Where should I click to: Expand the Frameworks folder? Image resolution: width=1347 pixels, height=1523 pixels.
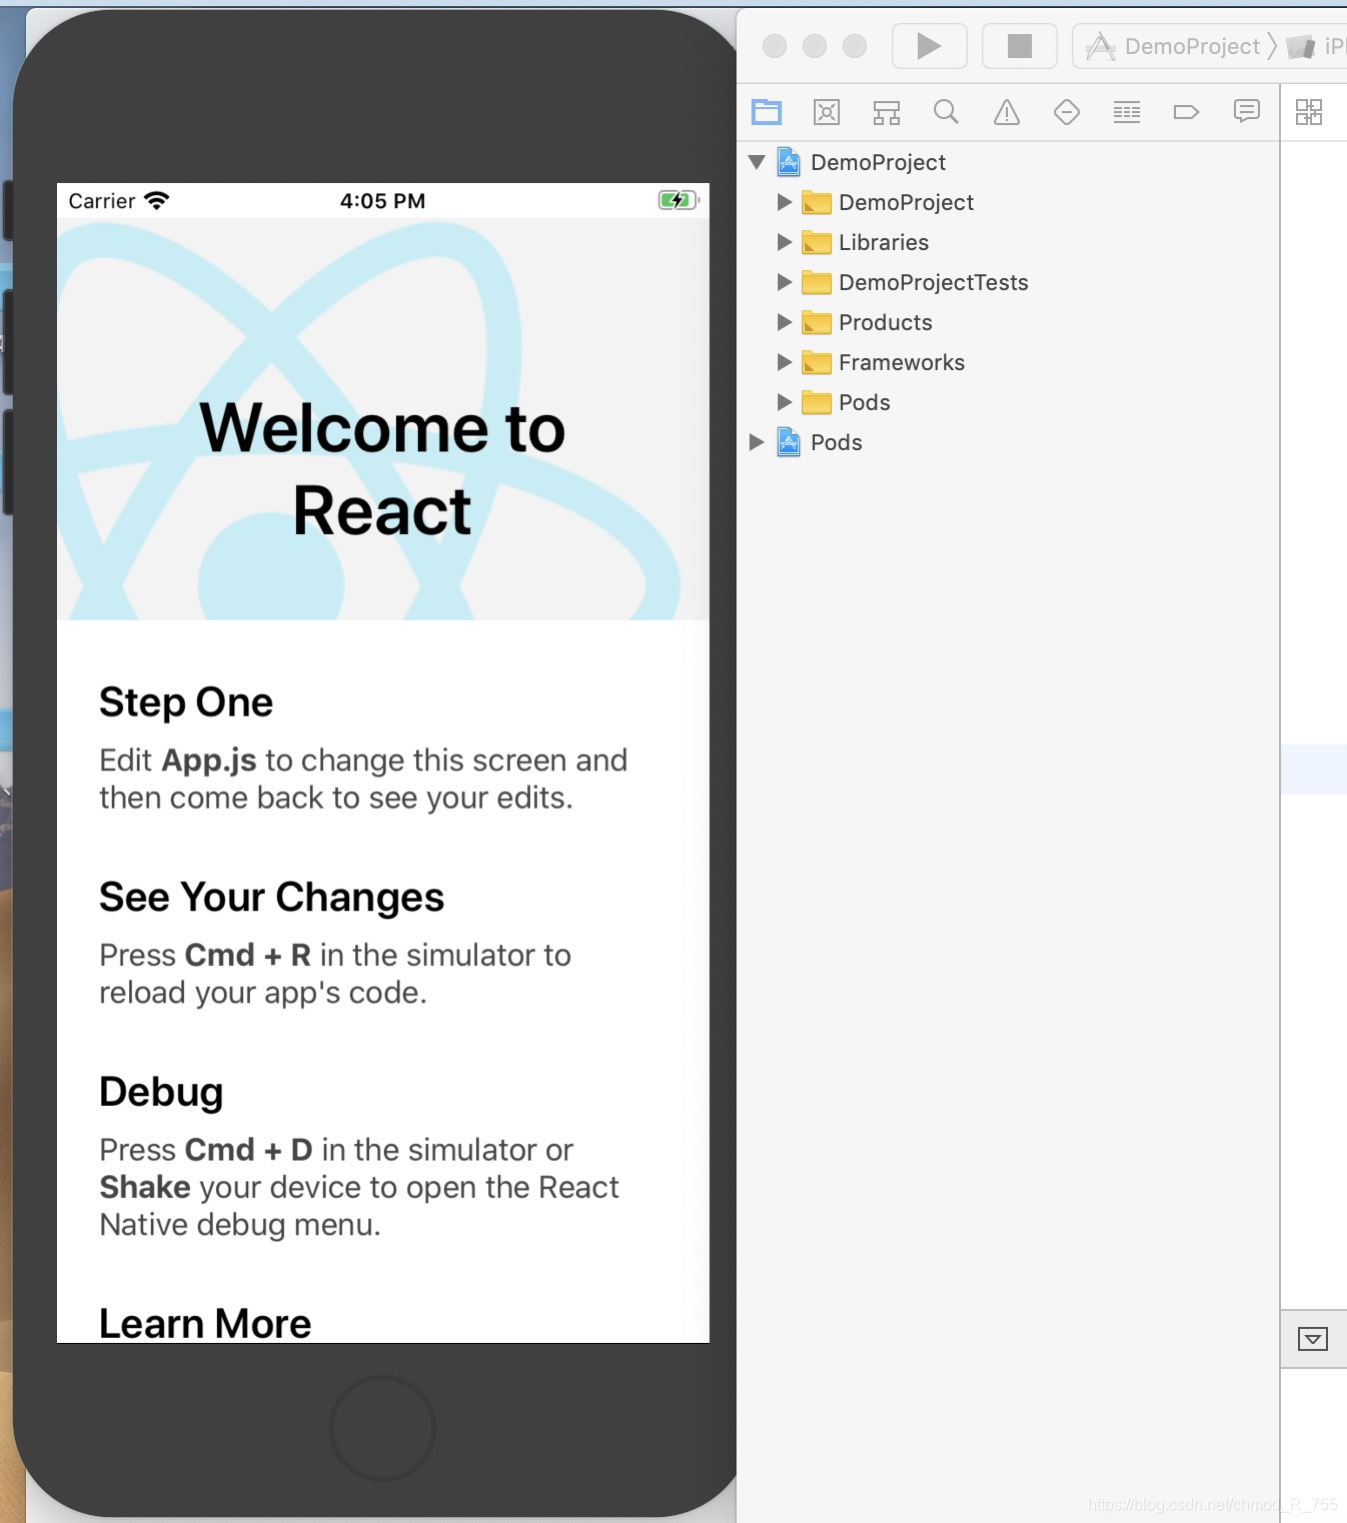[785, 362]
